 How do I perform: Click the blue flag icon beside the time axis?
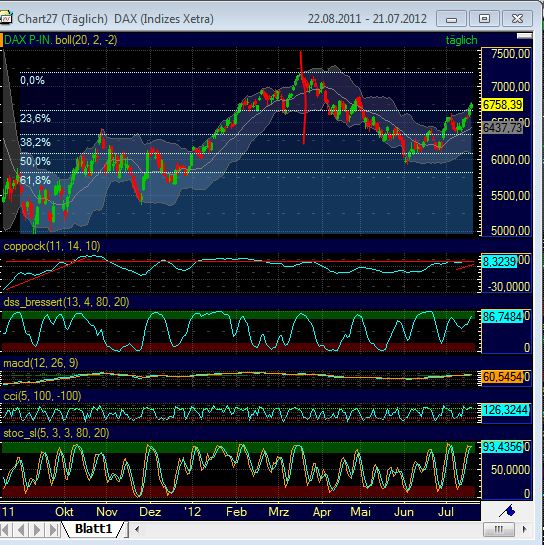tap(507, 511)
